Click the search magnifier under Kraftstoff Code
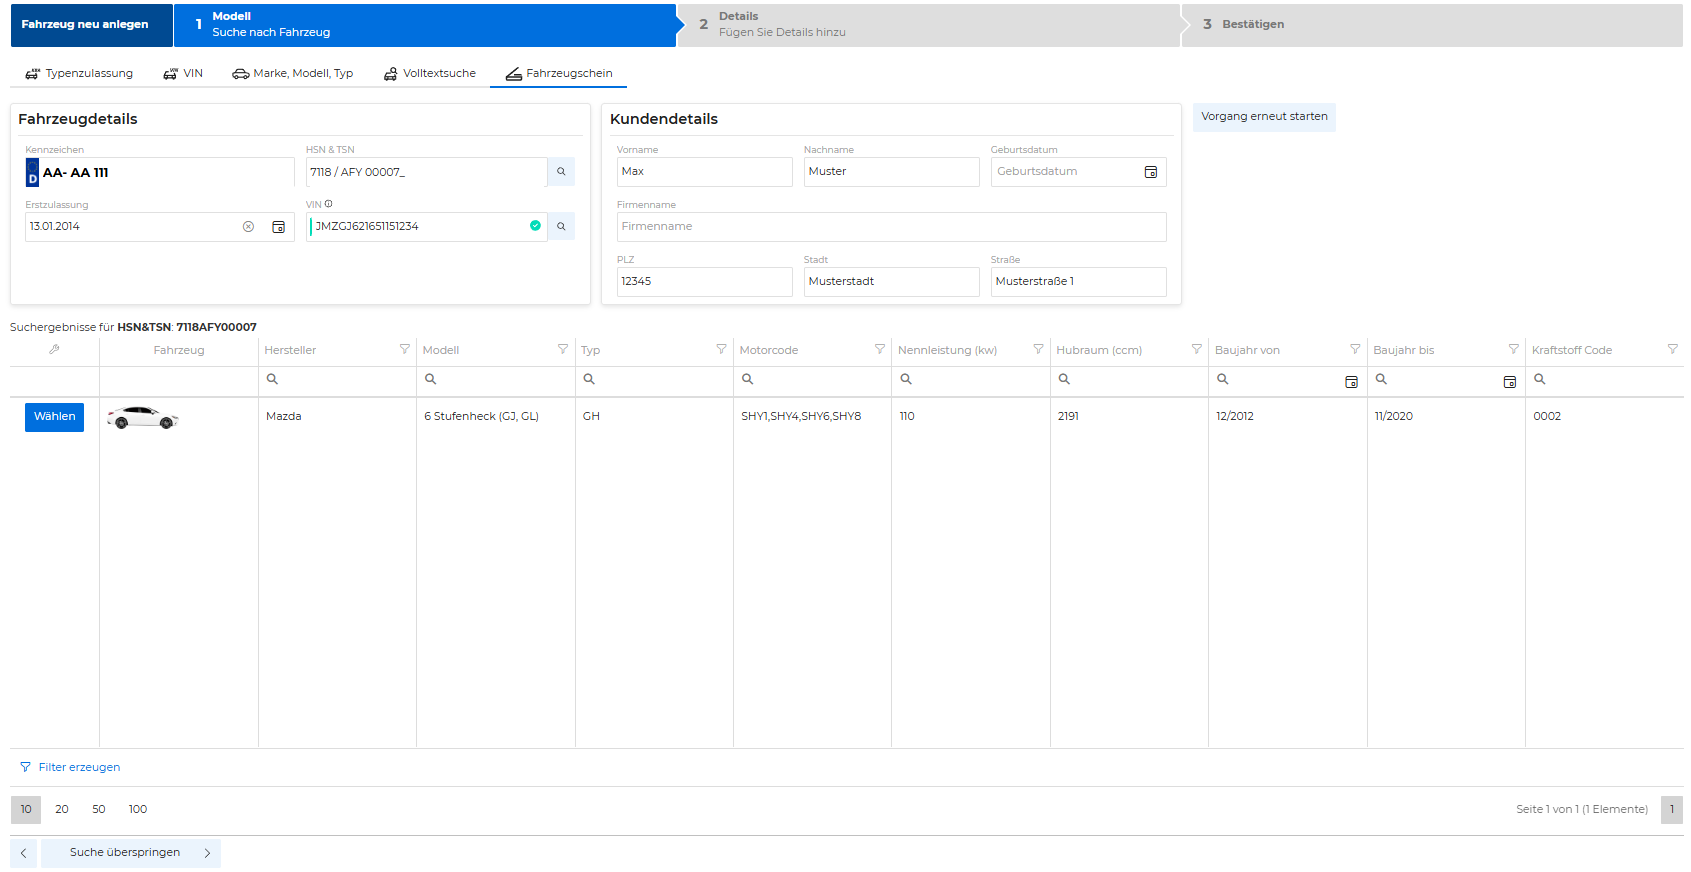 coord(1540,379)
